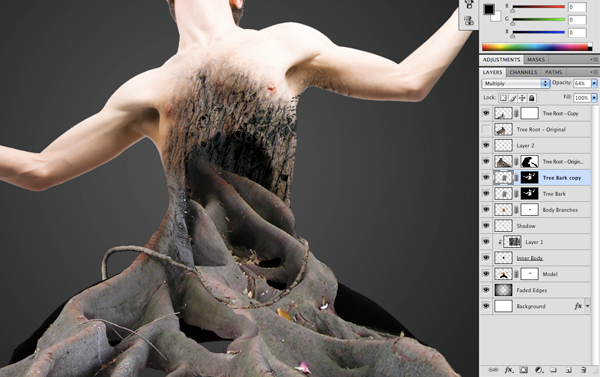The image size is (600, 377).
Task: Hide the Model layer
Action: pos(486,274)
